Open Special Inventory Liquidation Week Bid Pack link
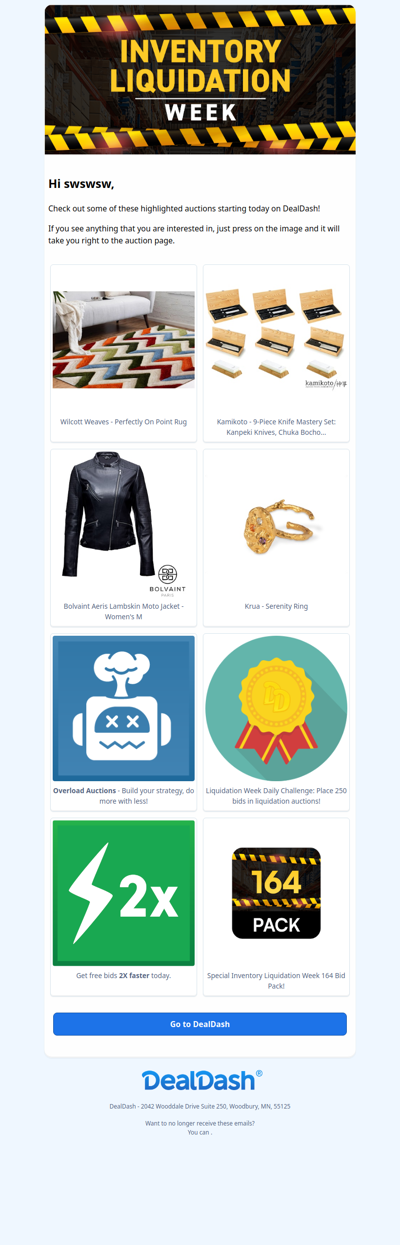Screen dimensions: 400x1245 coord(276,980)
